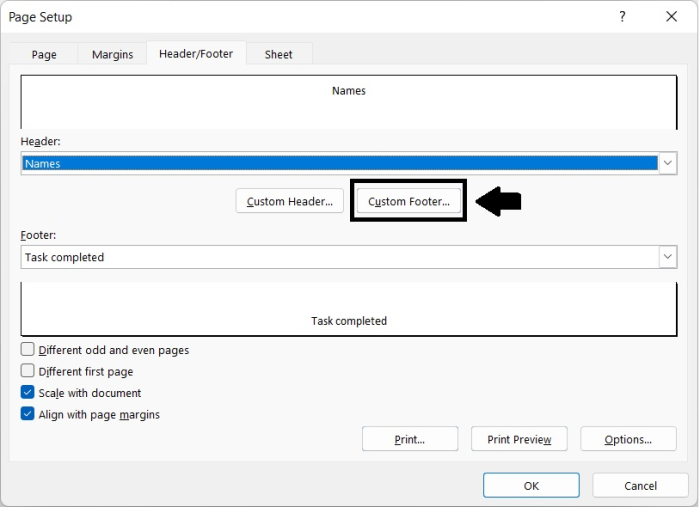Enable Different odd and even pages
Screen dimensions: 700x507
coord(28,350)
